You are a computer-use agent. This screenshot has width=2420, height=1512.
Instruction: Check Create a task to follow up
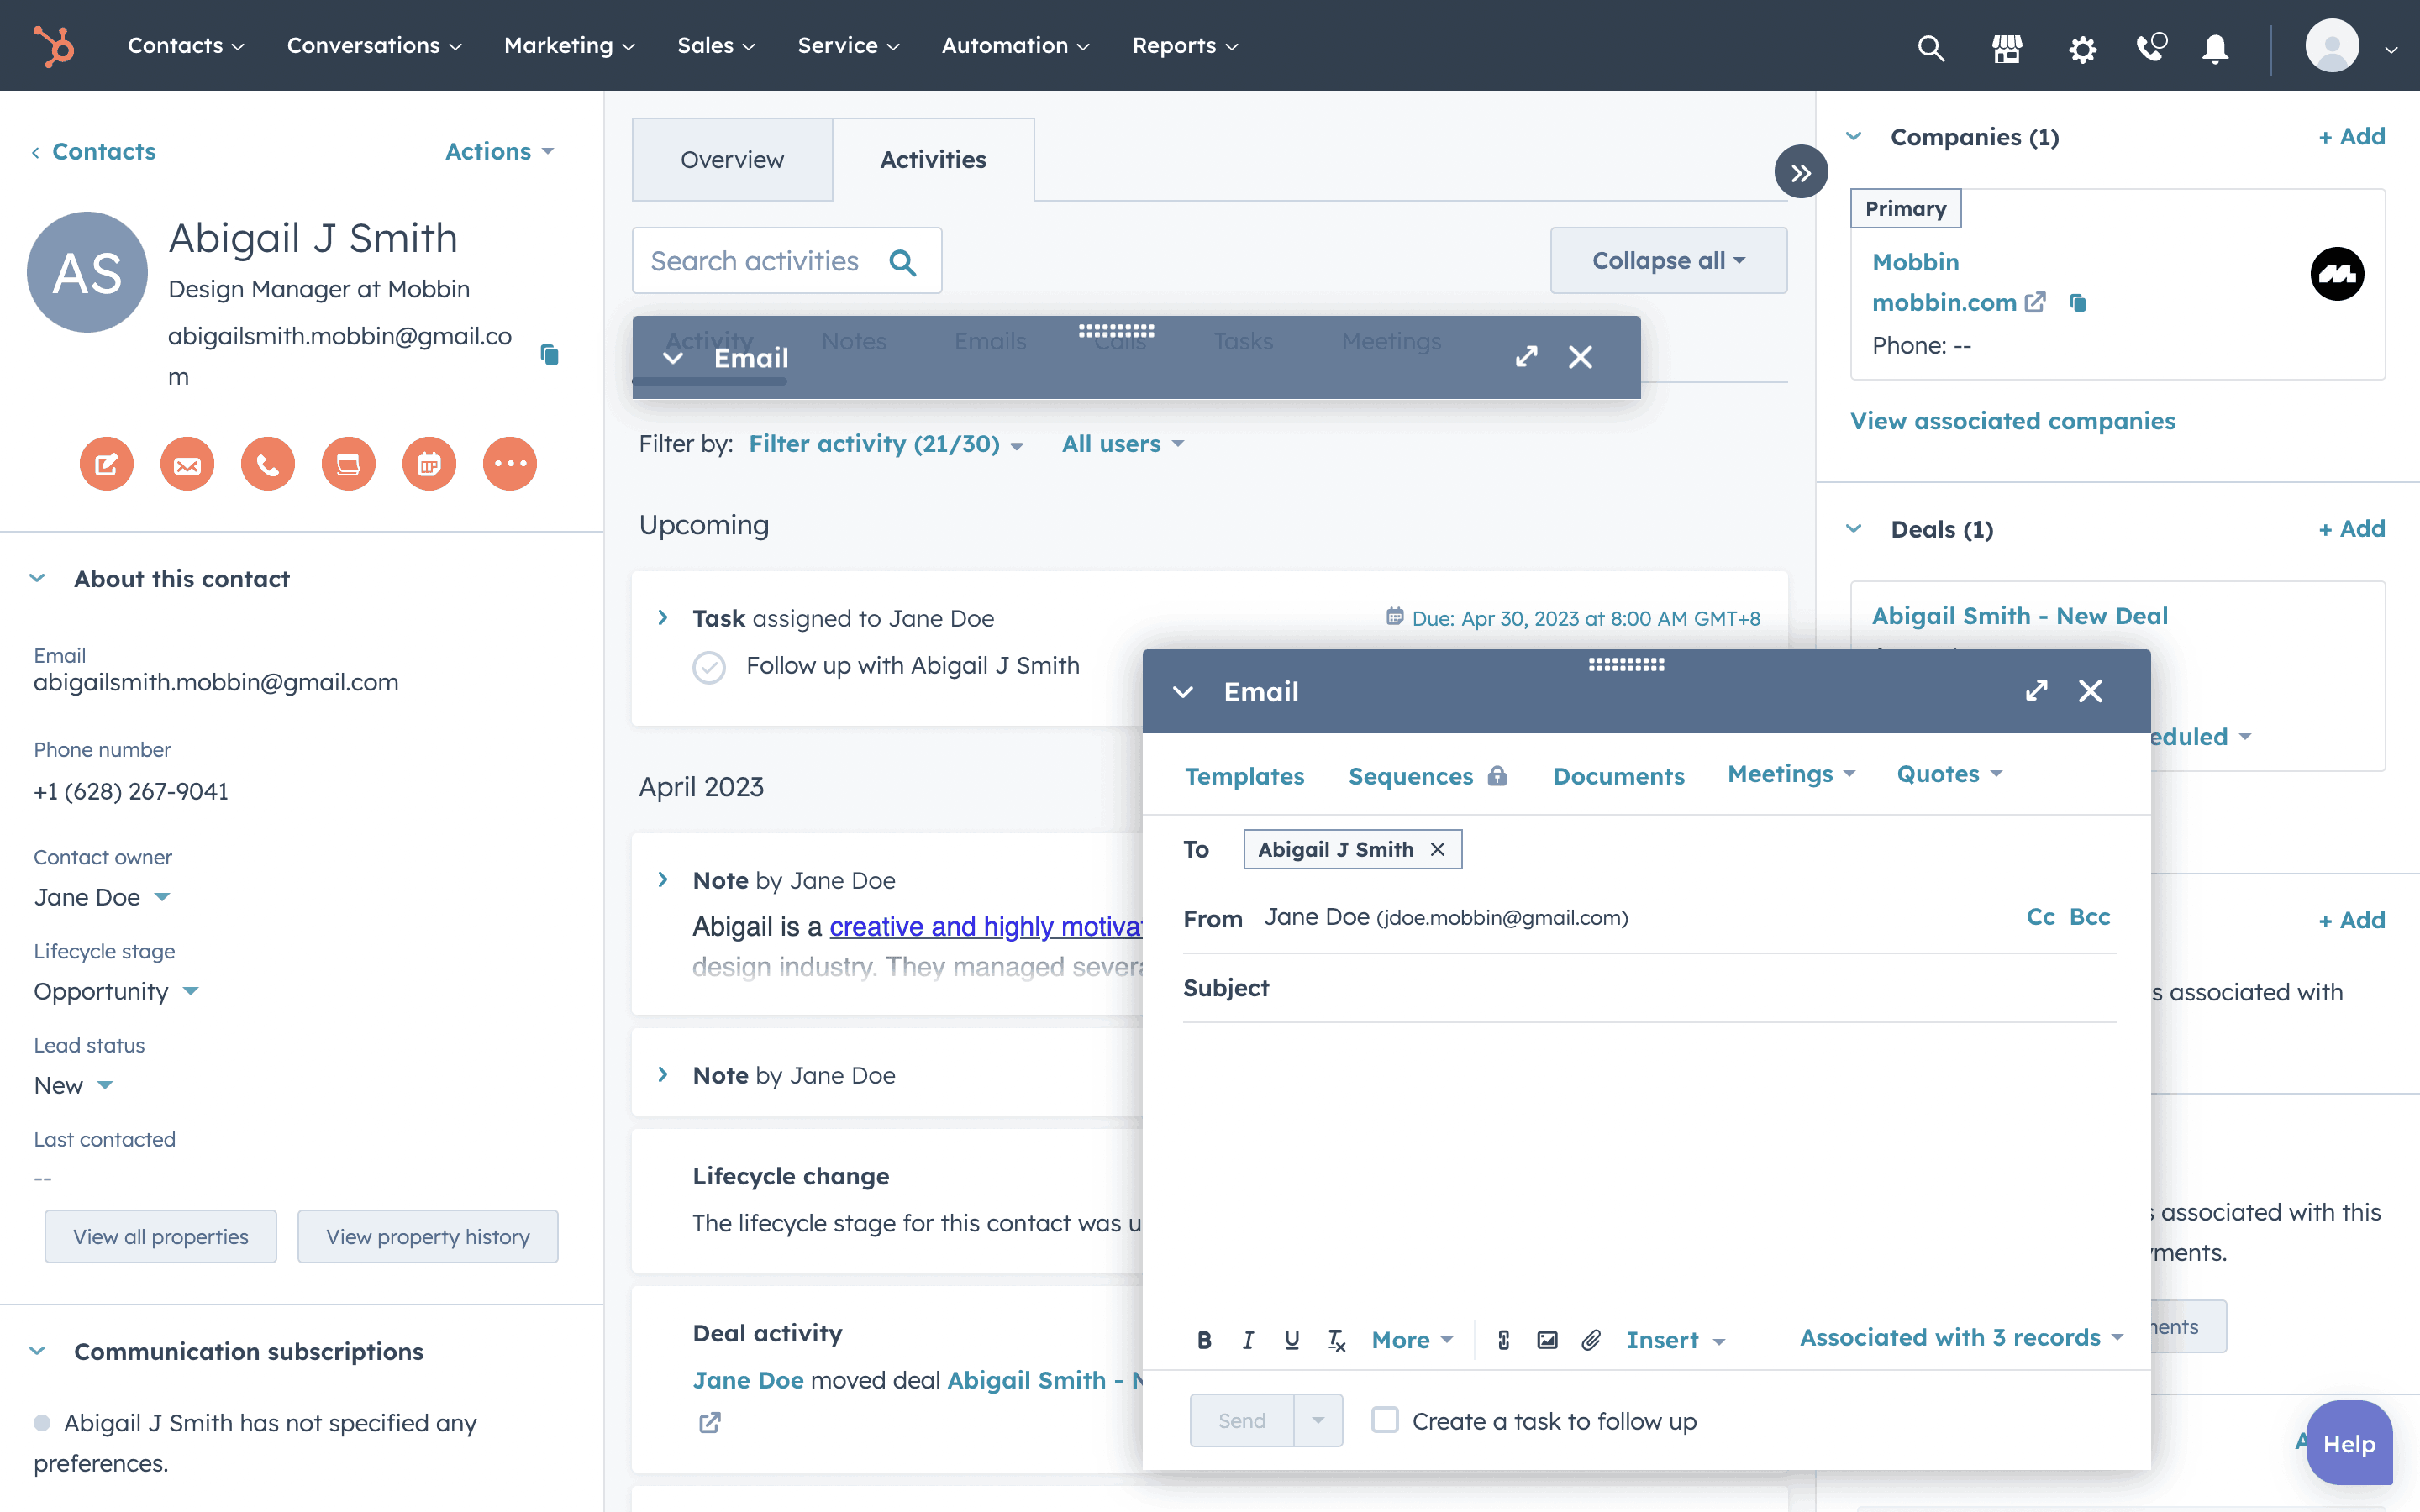coord(1384,1420)
